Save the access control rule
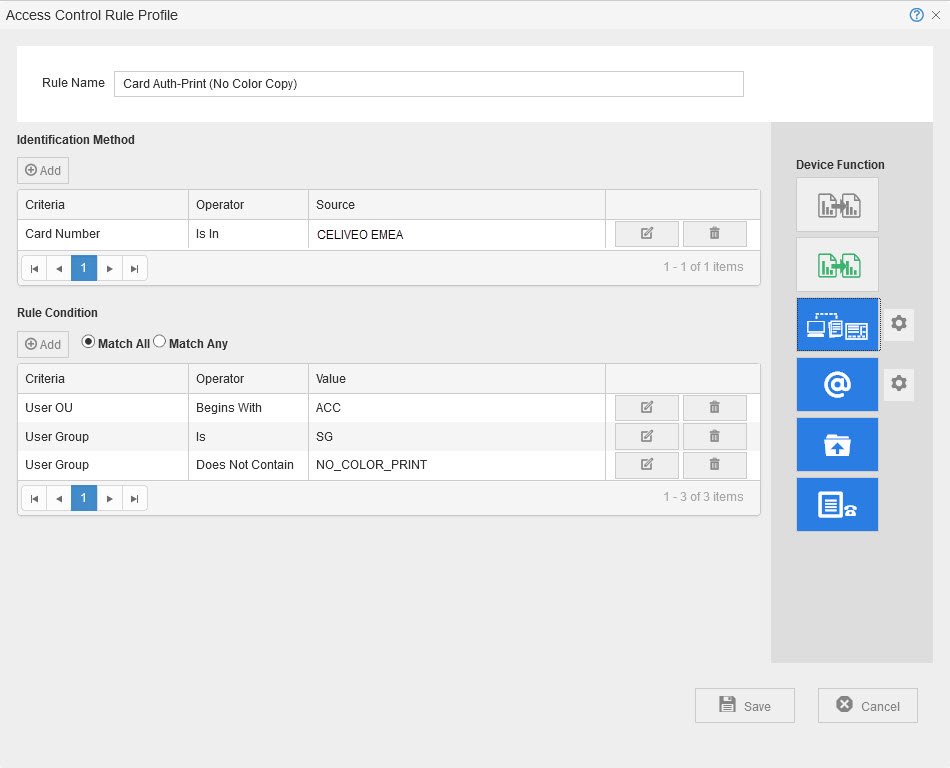950x768 pixels. point(745,706)
